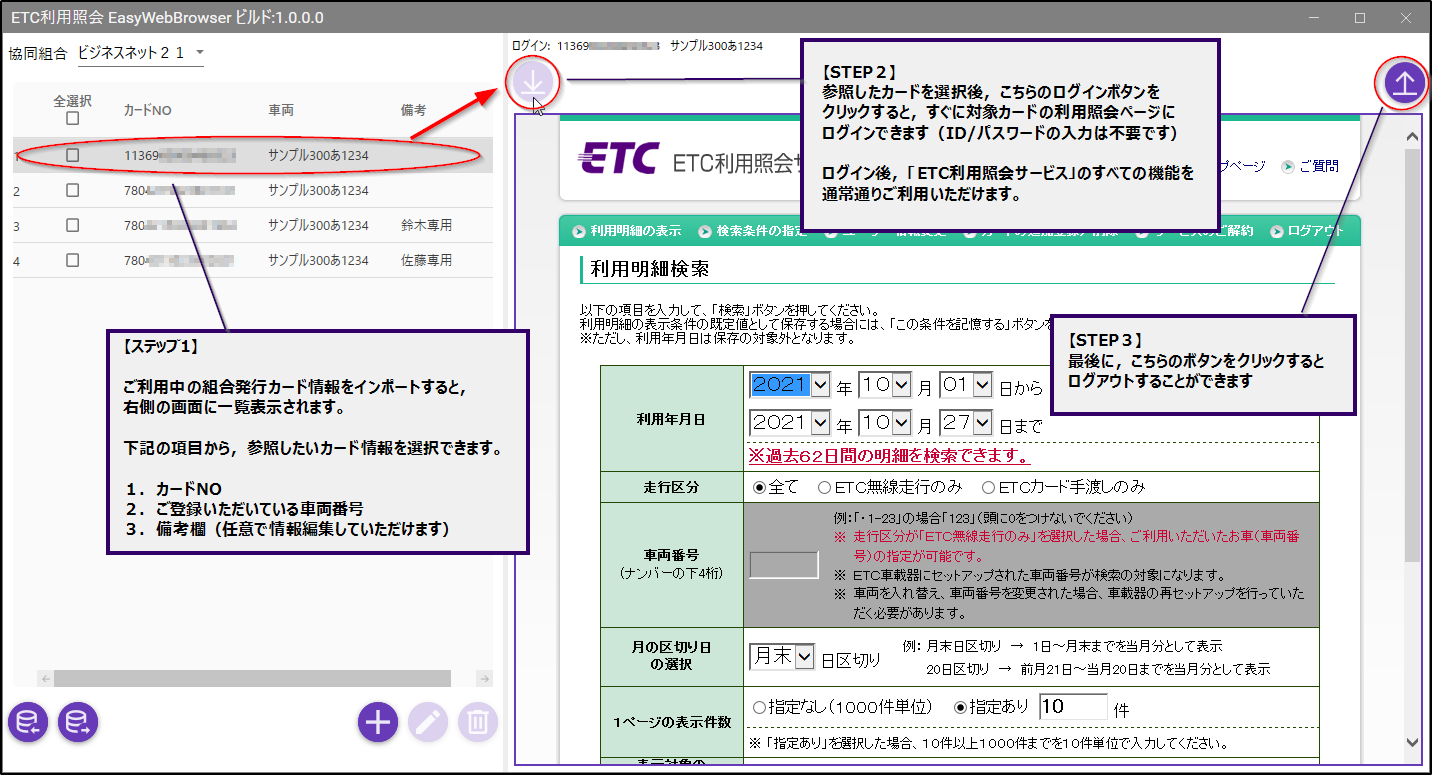Open the start month 10 dropdown

pos(885,385)
